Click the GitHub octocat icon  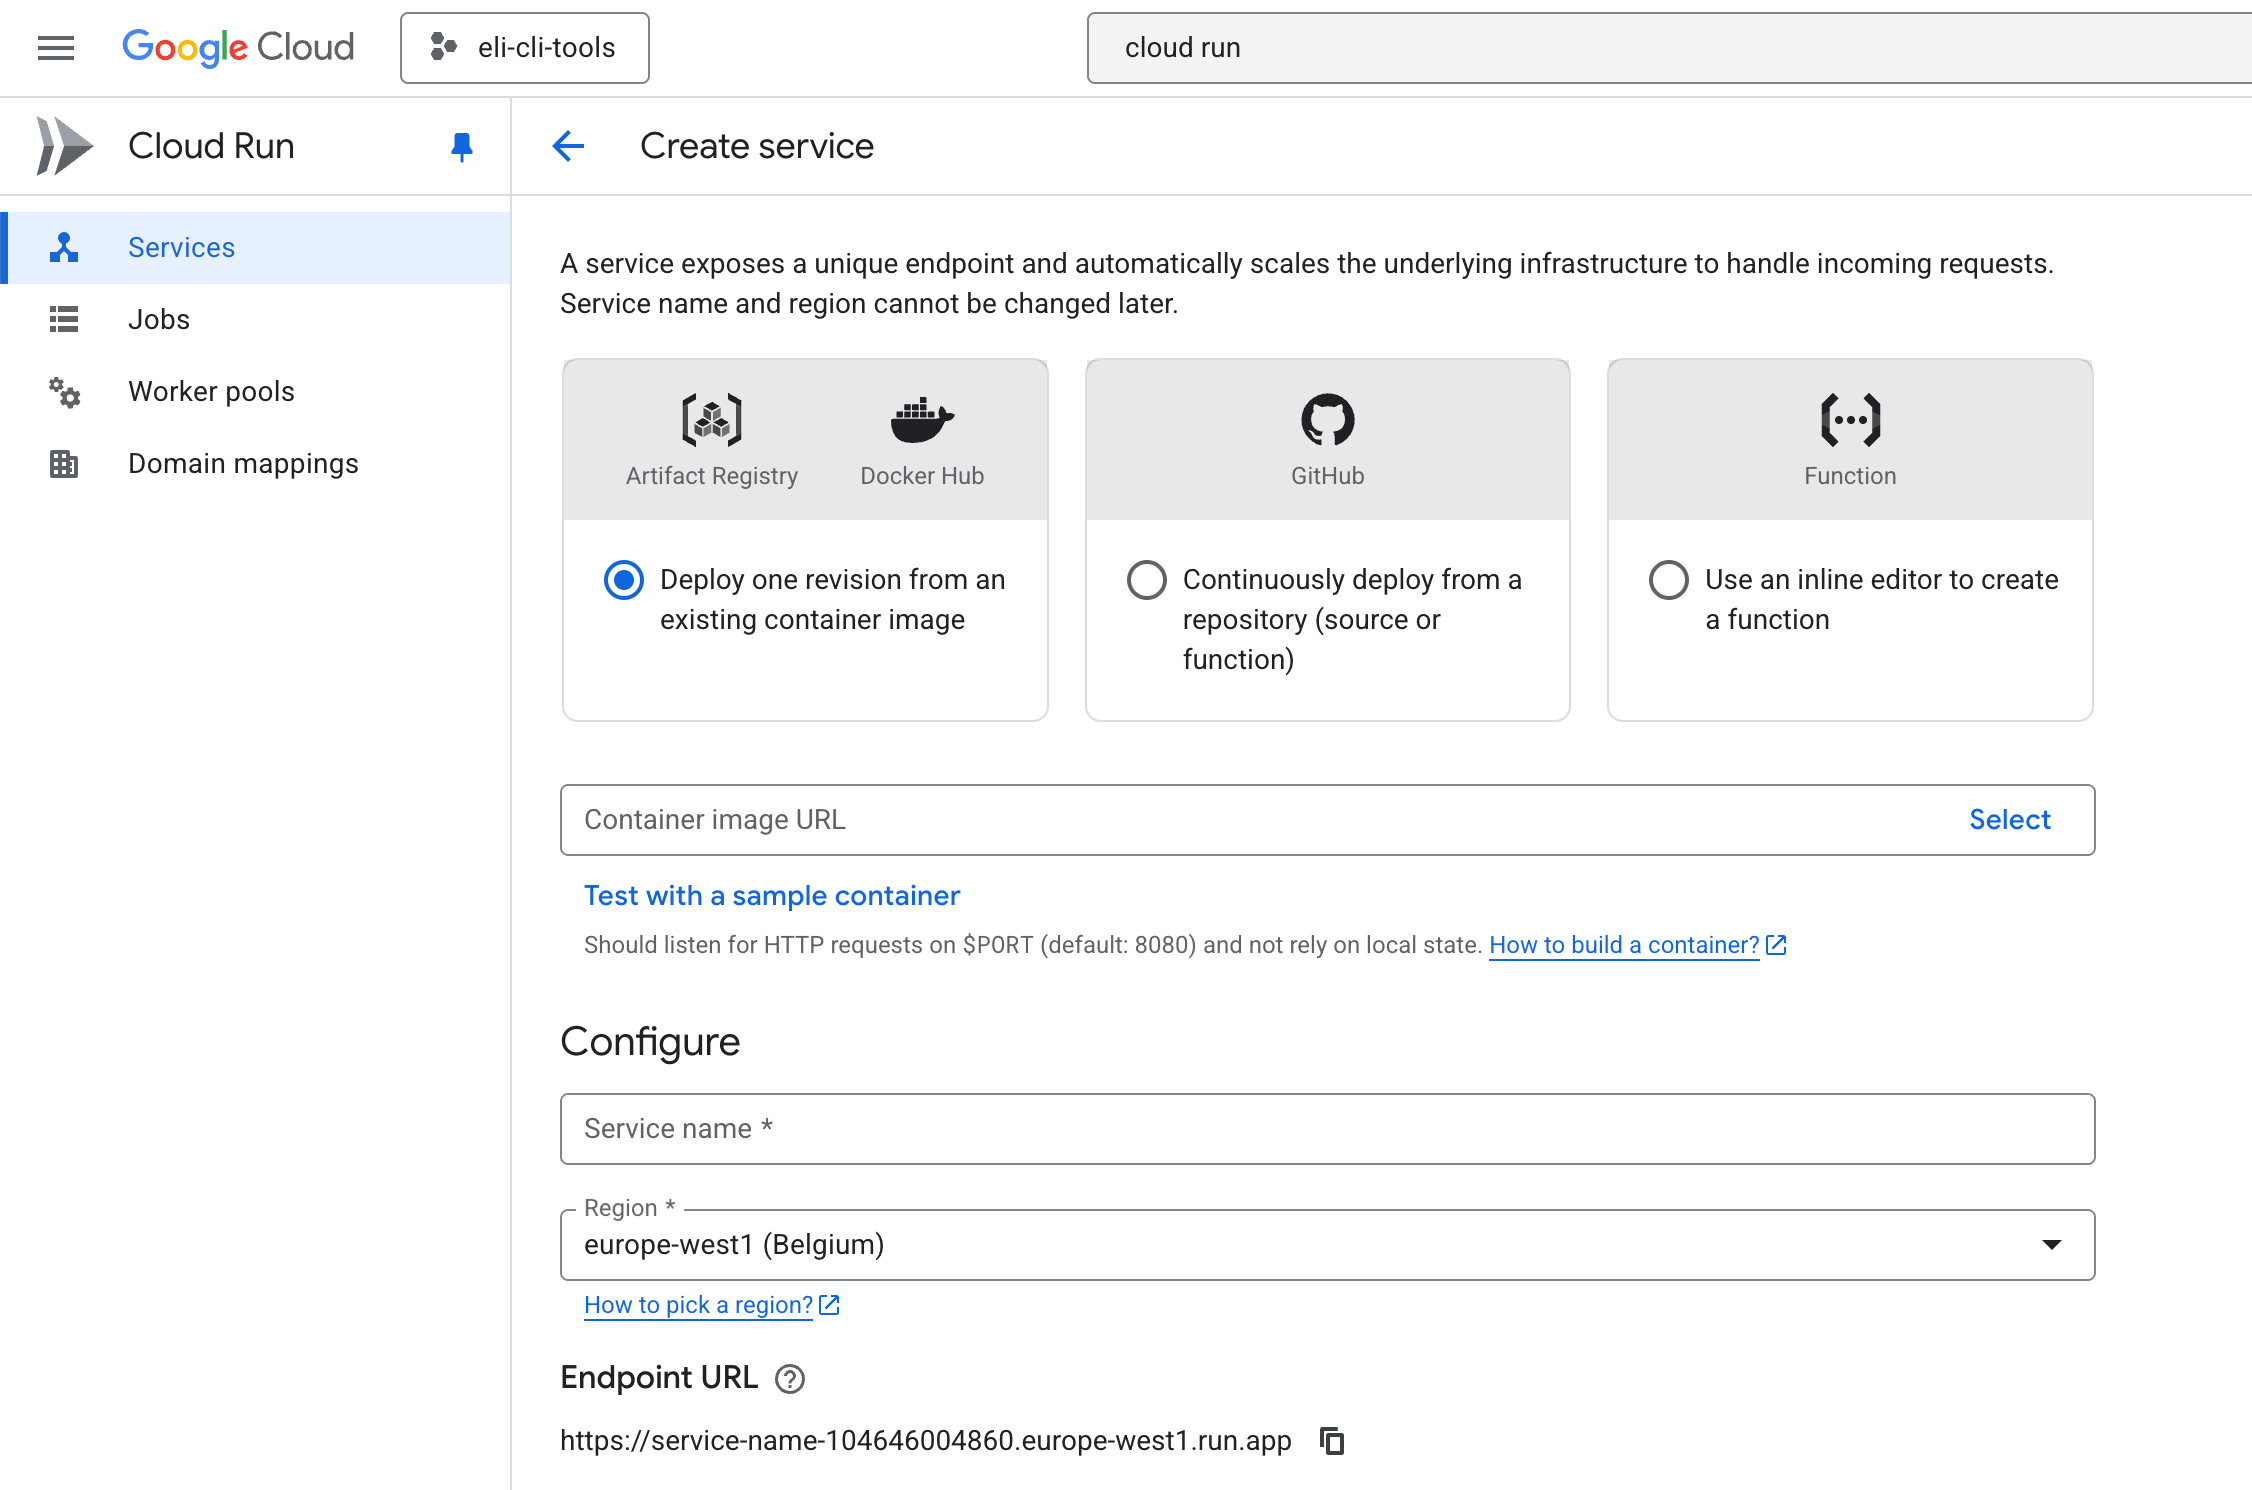click(1328, 419)
